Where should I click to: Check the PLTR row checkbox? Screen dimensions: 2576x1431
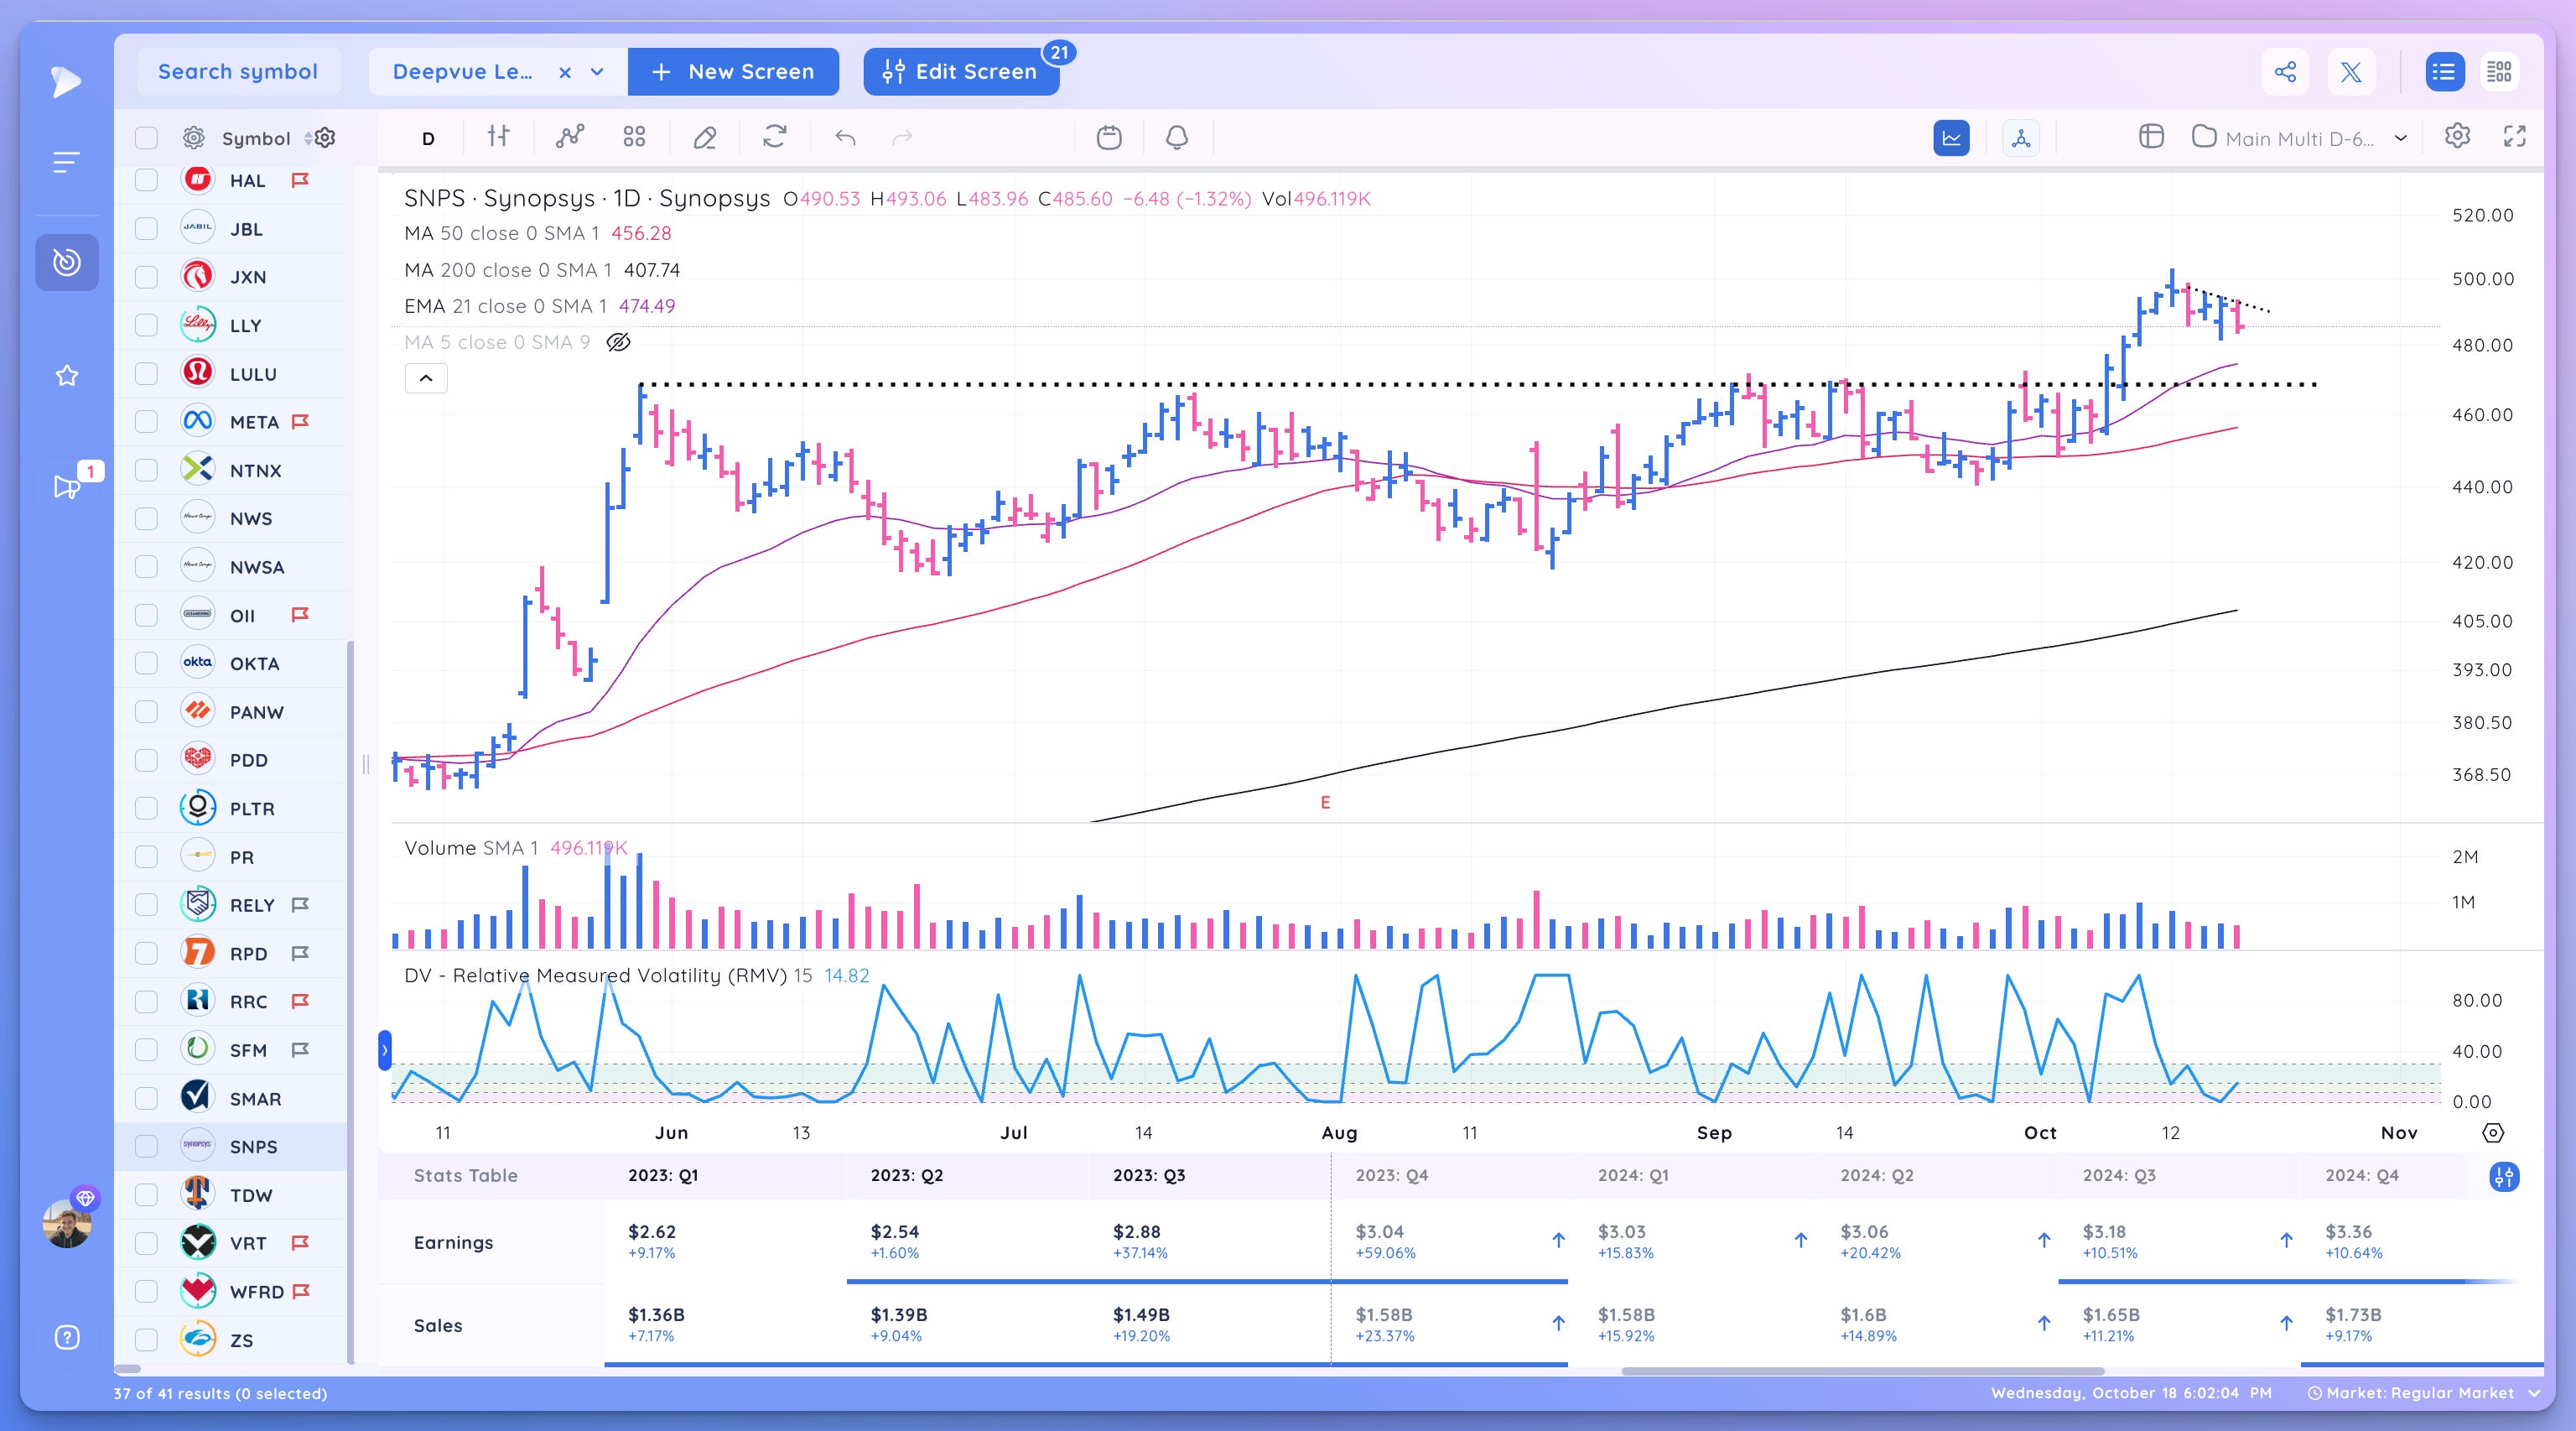coord(146,808)
